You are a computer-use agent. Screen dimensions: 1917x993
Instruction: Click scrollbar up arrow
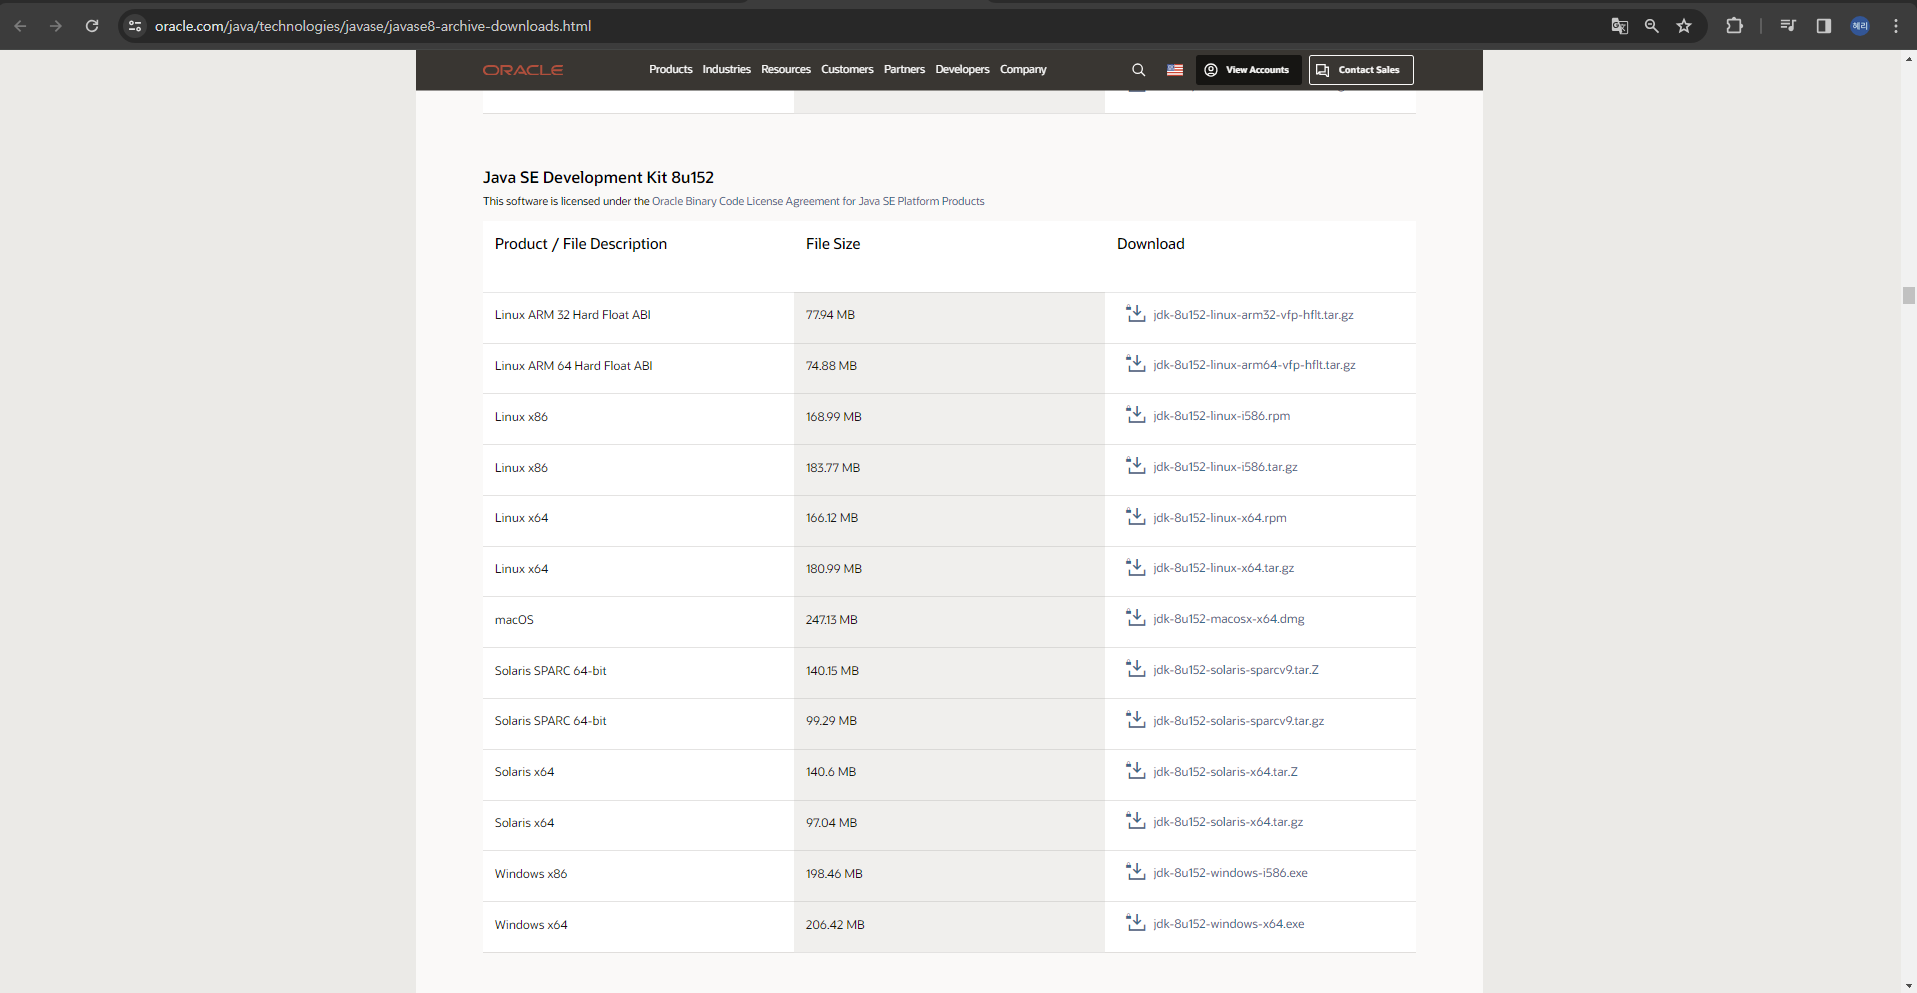click(x=1908, y=59)
